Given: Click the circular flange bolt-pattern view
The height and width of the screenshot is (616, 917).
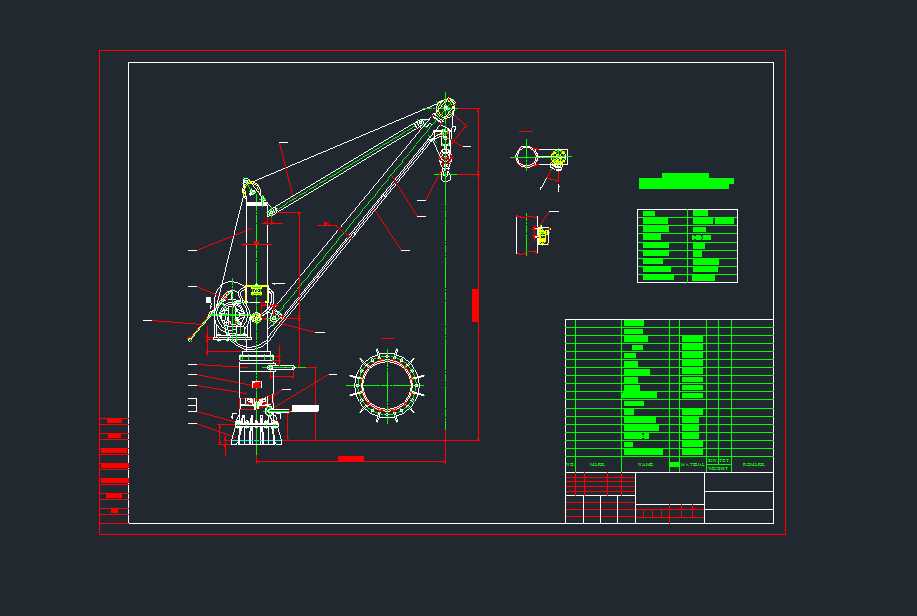Looking at the screenshot, I should 387,384.
